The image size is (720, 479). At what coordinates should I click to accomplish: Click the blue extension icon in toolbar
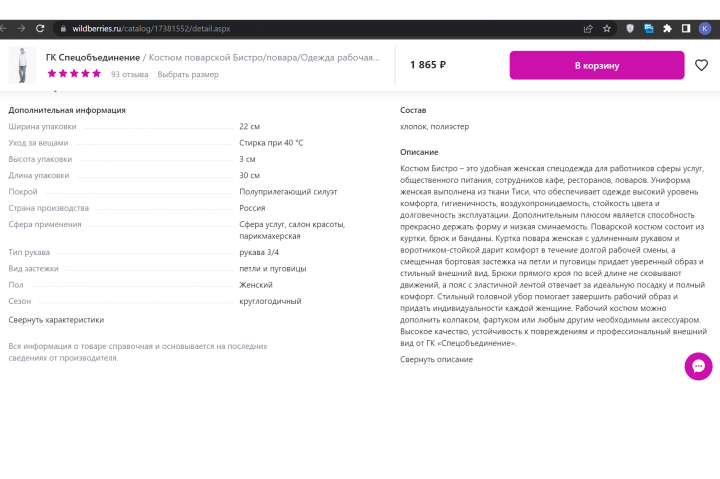[x=649, y=28]
